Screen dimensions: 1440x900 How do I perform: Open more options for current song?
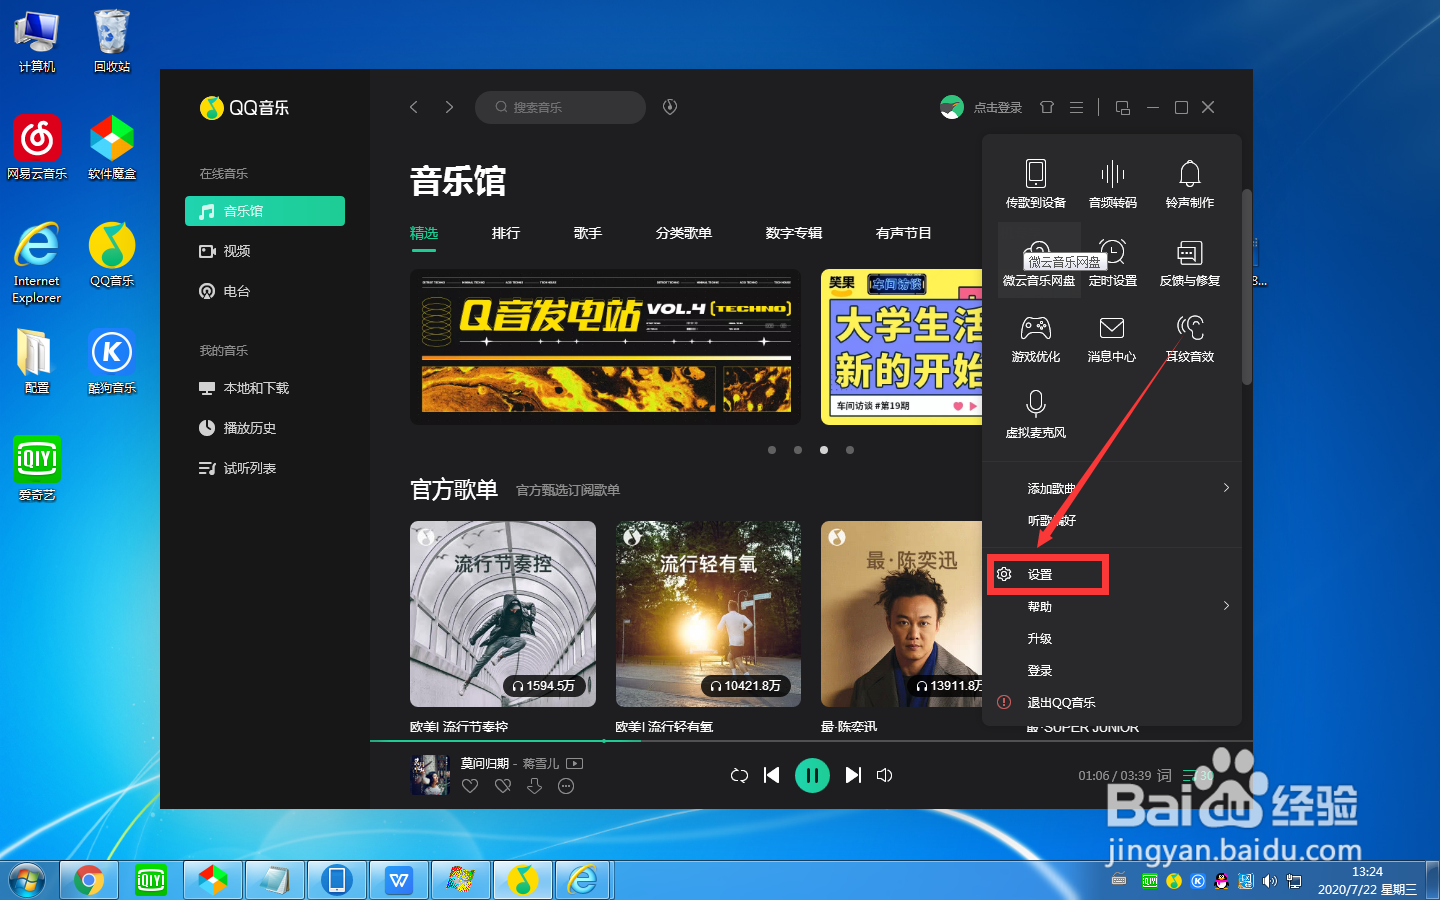566,786
